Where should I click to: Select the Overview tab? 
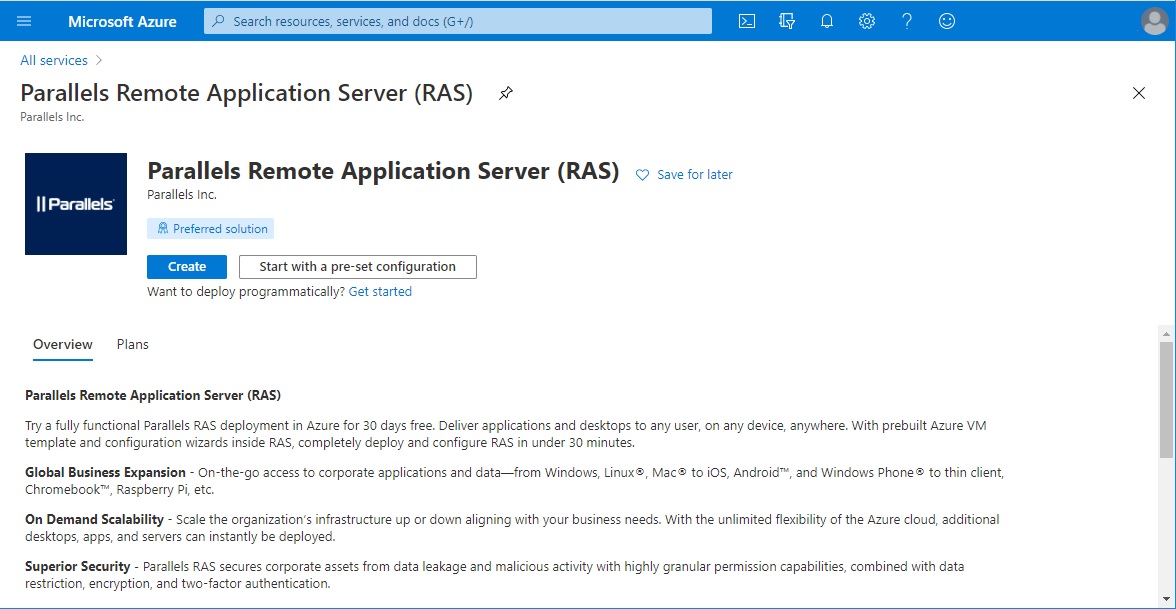(x=62, y=343)
